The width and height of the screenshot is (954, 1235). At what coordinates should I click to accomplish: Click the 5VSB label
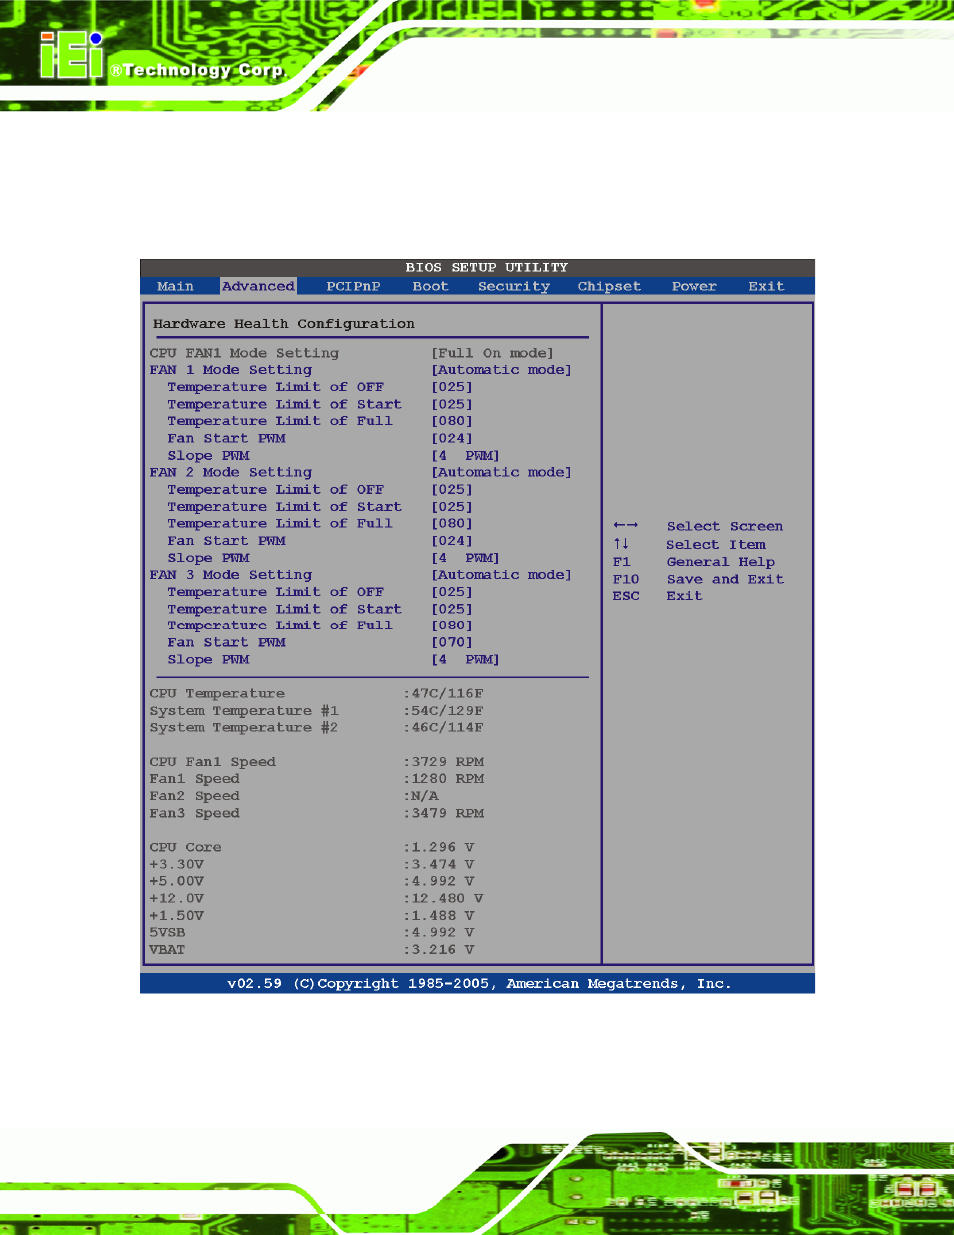[167, 933]
